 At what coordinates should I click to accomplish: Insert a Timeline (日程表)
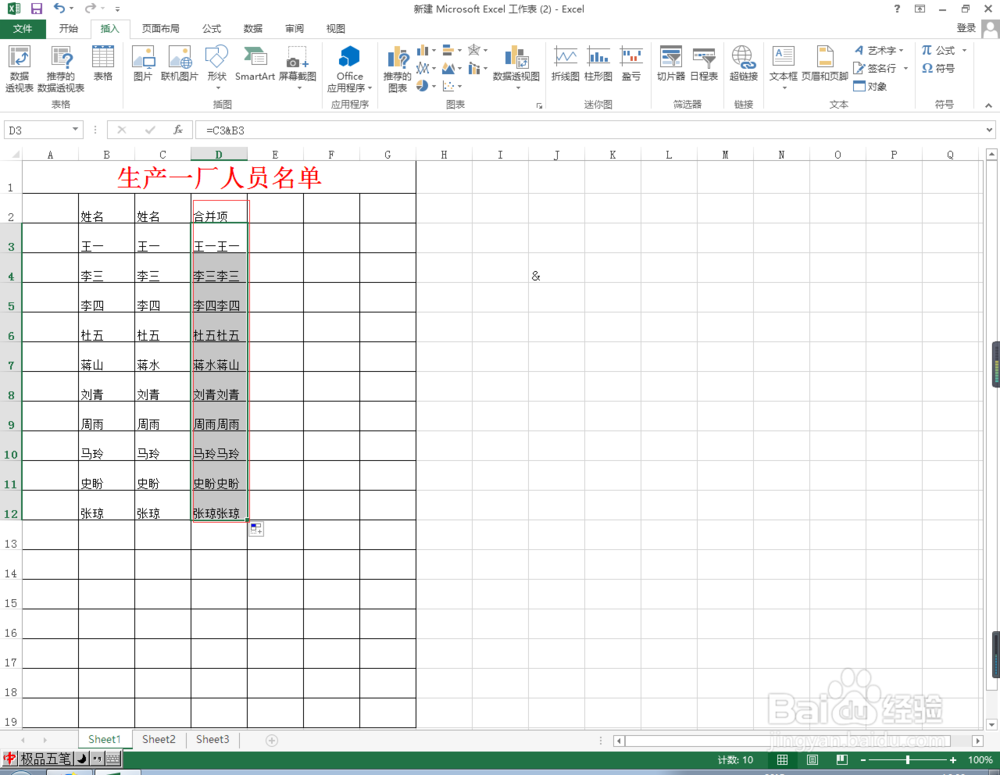[704, 64]
